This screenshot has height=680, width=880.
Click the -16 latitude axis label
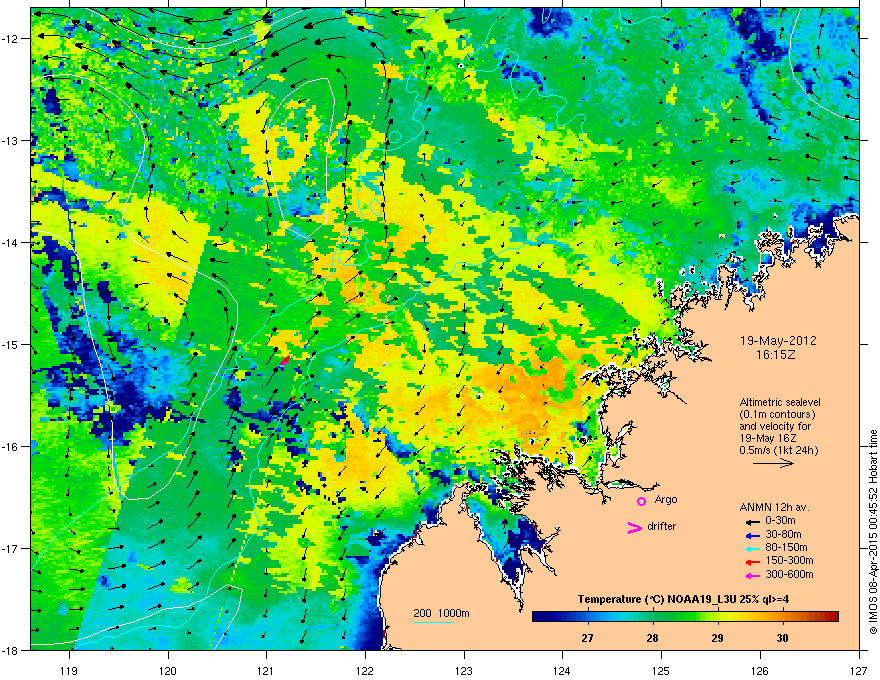pyautogui.click(x=11, y=447)
